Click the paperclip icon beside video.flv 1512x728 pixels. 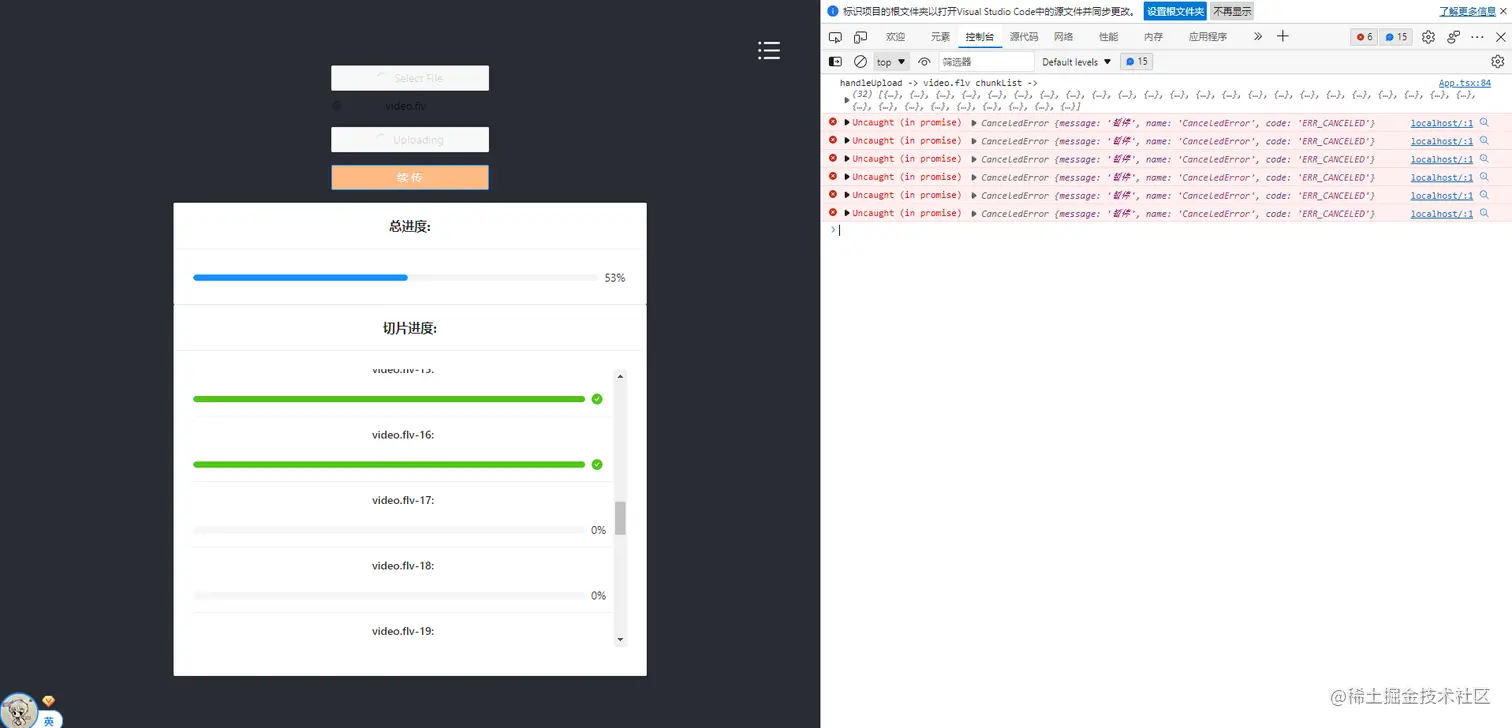(x=337, y=106)
